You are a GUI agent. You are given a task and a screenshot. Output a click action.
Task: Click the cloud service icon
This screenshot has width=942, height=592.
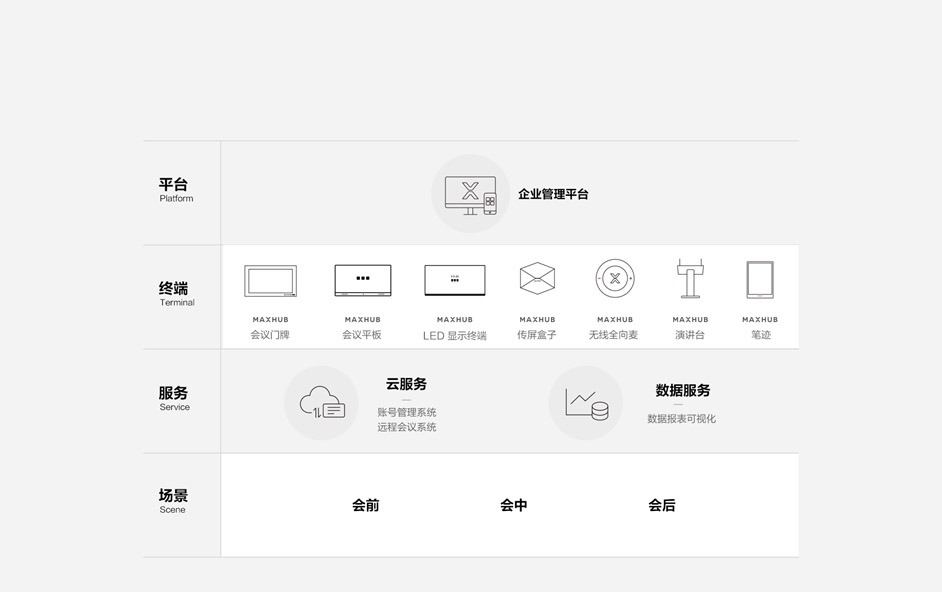321,403
